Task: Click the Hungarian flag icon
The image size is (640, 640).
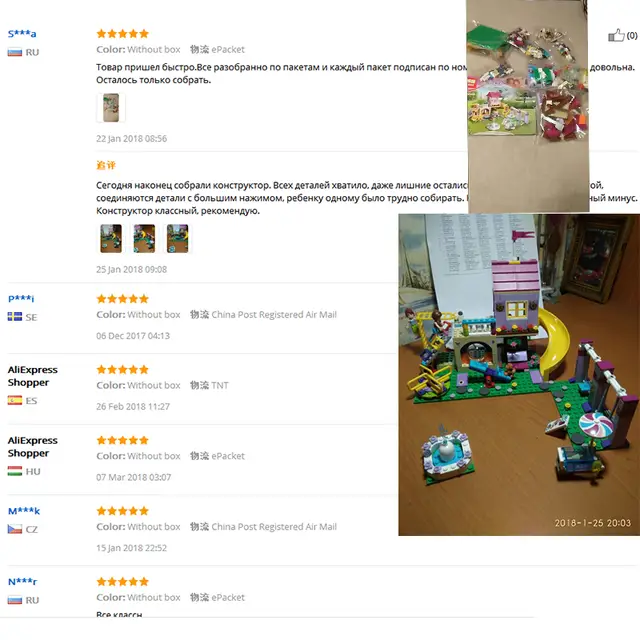Action: 15,471
